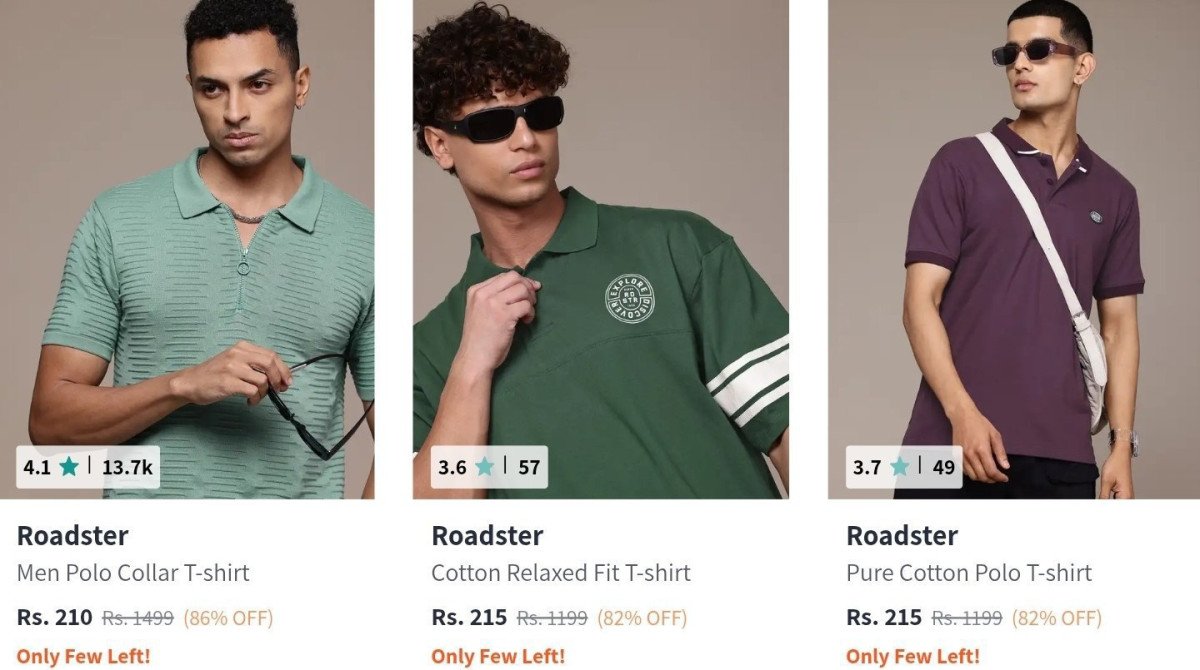Viewport: 1200px width, 670px height.
Task: Click the star icon beside the 3.7 rating
Action: click(x=899, y=466)
